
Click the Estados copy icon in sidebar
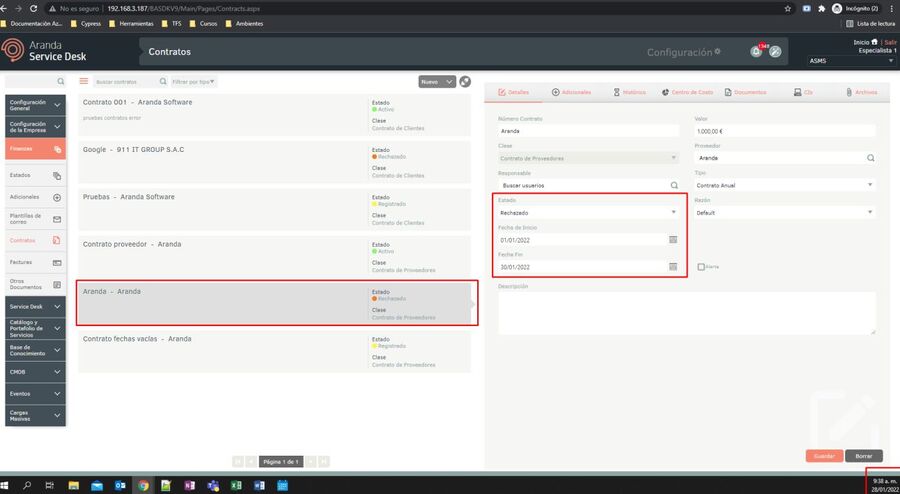(57, 176)
